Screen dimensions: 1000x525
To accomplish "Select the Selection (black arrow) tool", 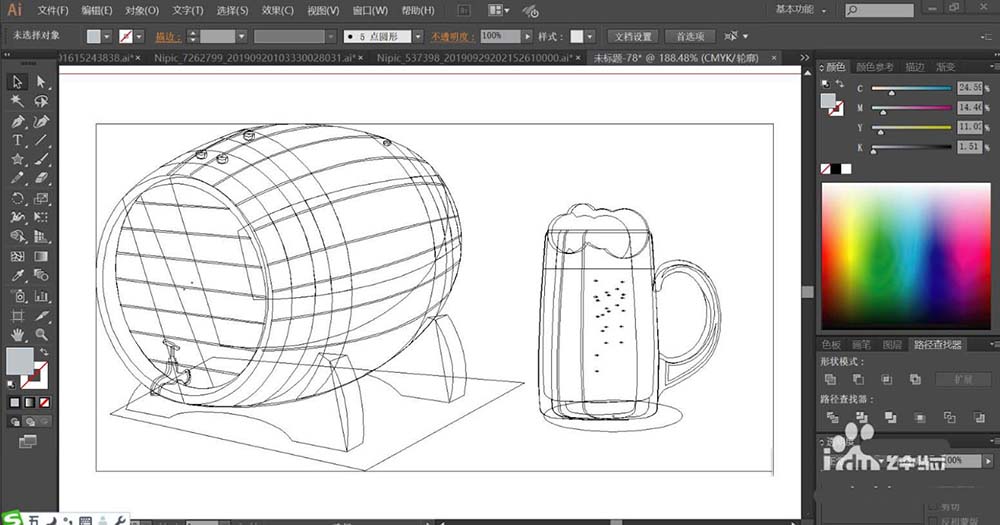I will pos(17,82).
